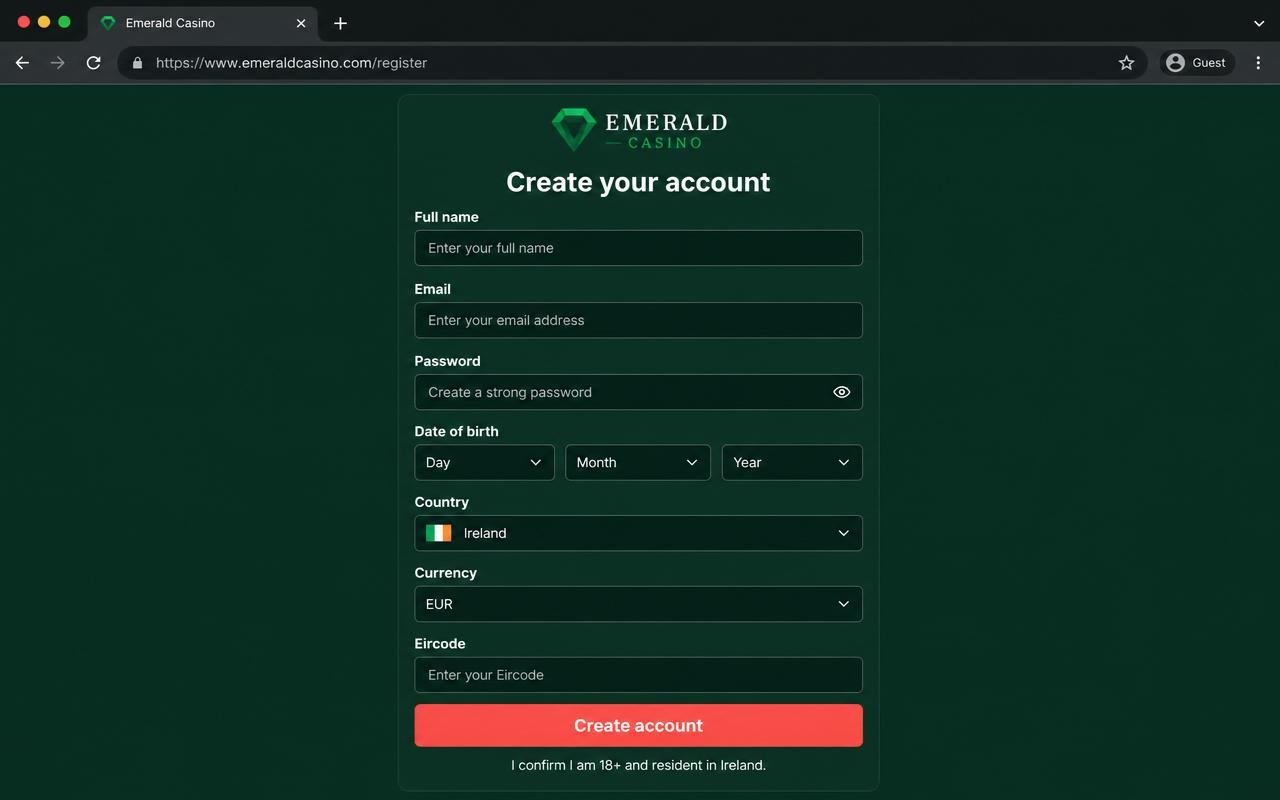Screen dimensions: 1280x800
Task: Go back using the back arrow
Action: tap(22, 63)
